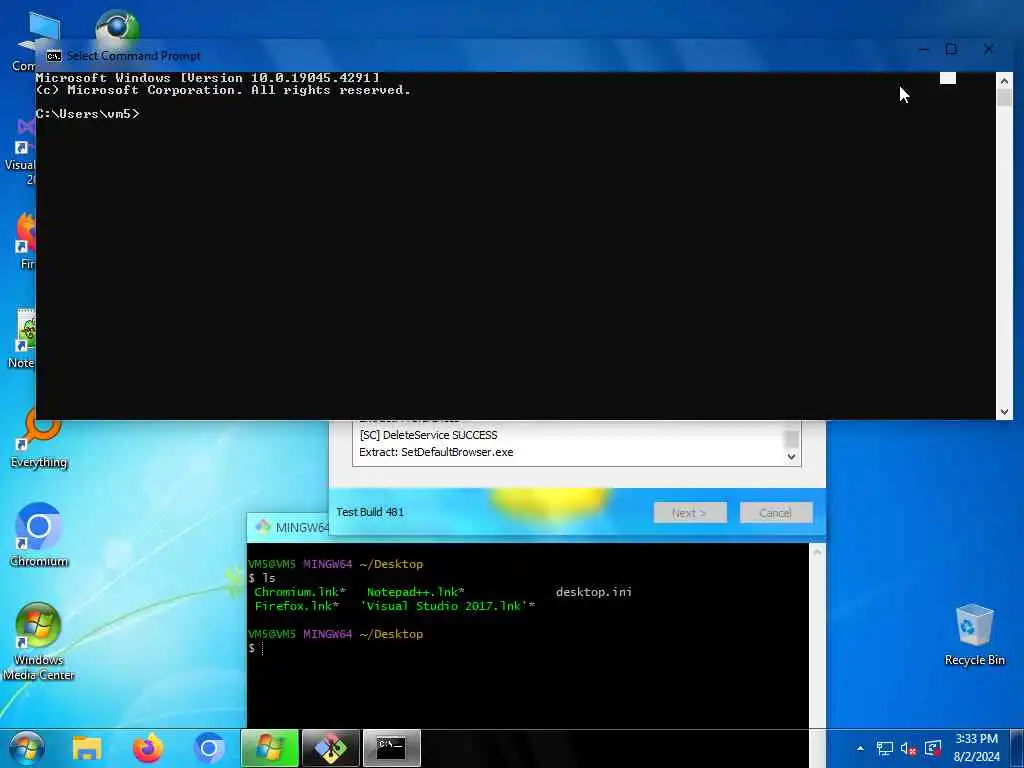The width and height of the screenshot is (1024, 768).
Task: Click 'Test Build 481' label in installer
Action: tap(370, 512)
